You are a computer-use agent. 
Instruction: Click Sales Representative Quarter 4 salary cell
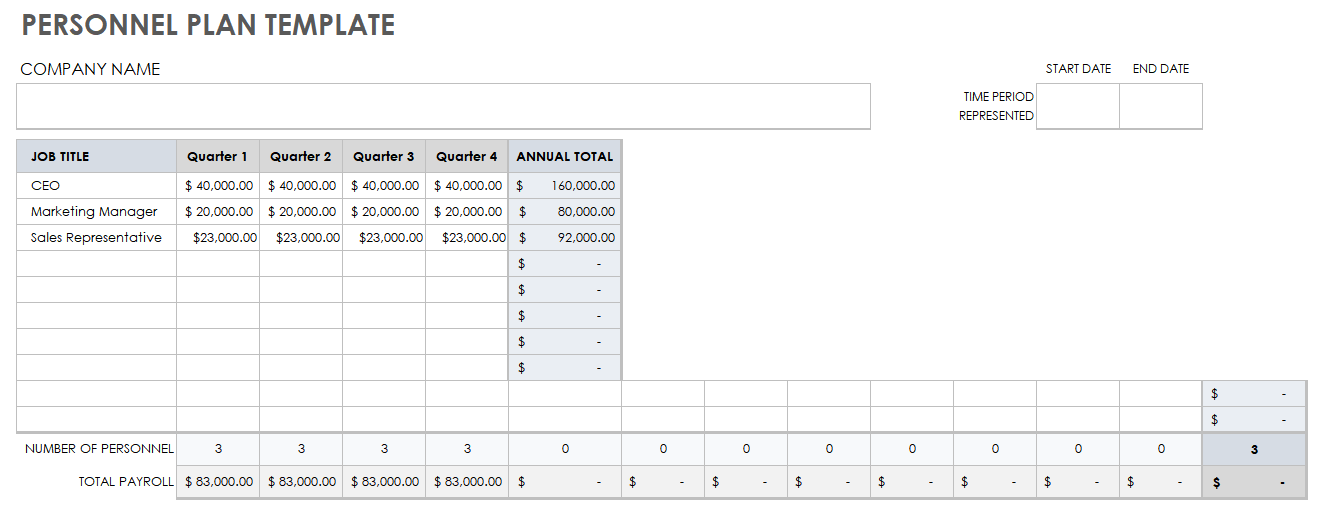pyautogui.click(x=467, y=238)
